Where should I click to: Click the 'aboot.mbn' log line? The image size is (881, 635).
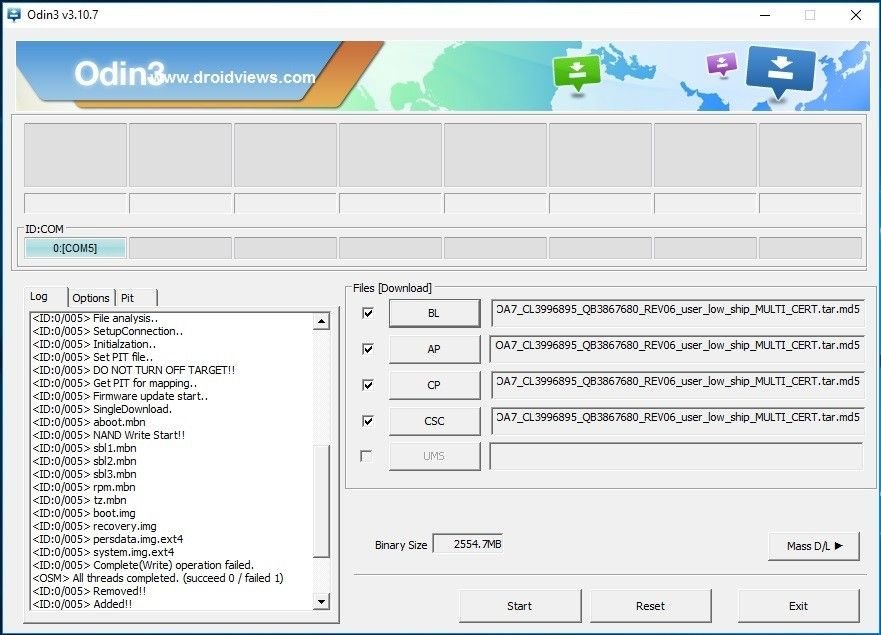[89, 422]
